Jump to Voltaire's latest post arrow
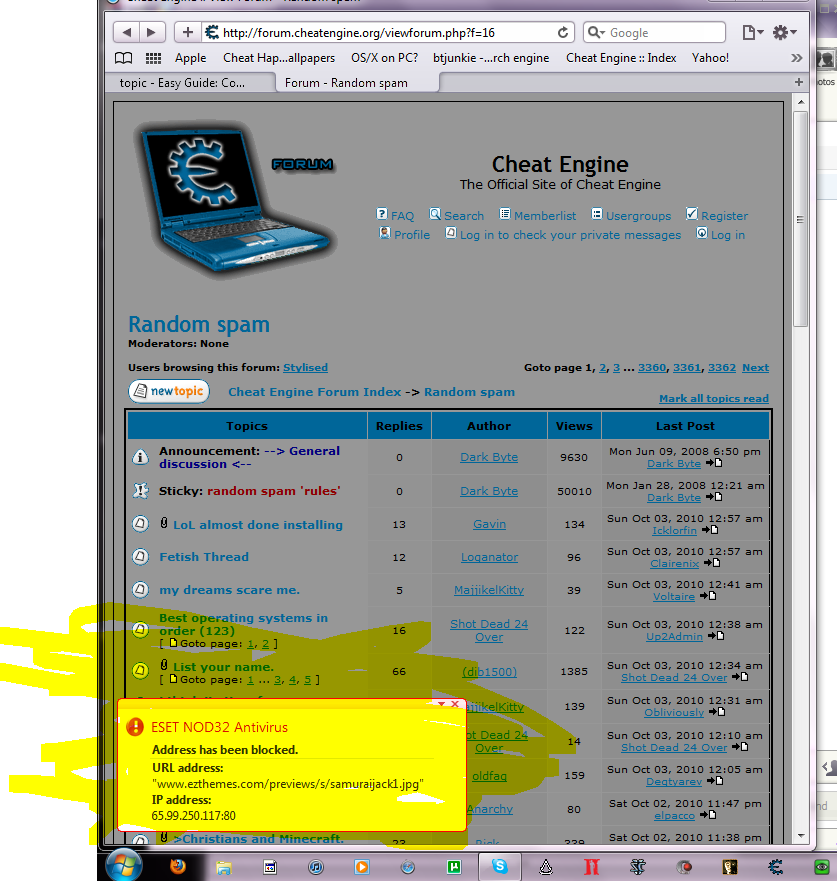837x881 pixels. (x=708, y=596)
